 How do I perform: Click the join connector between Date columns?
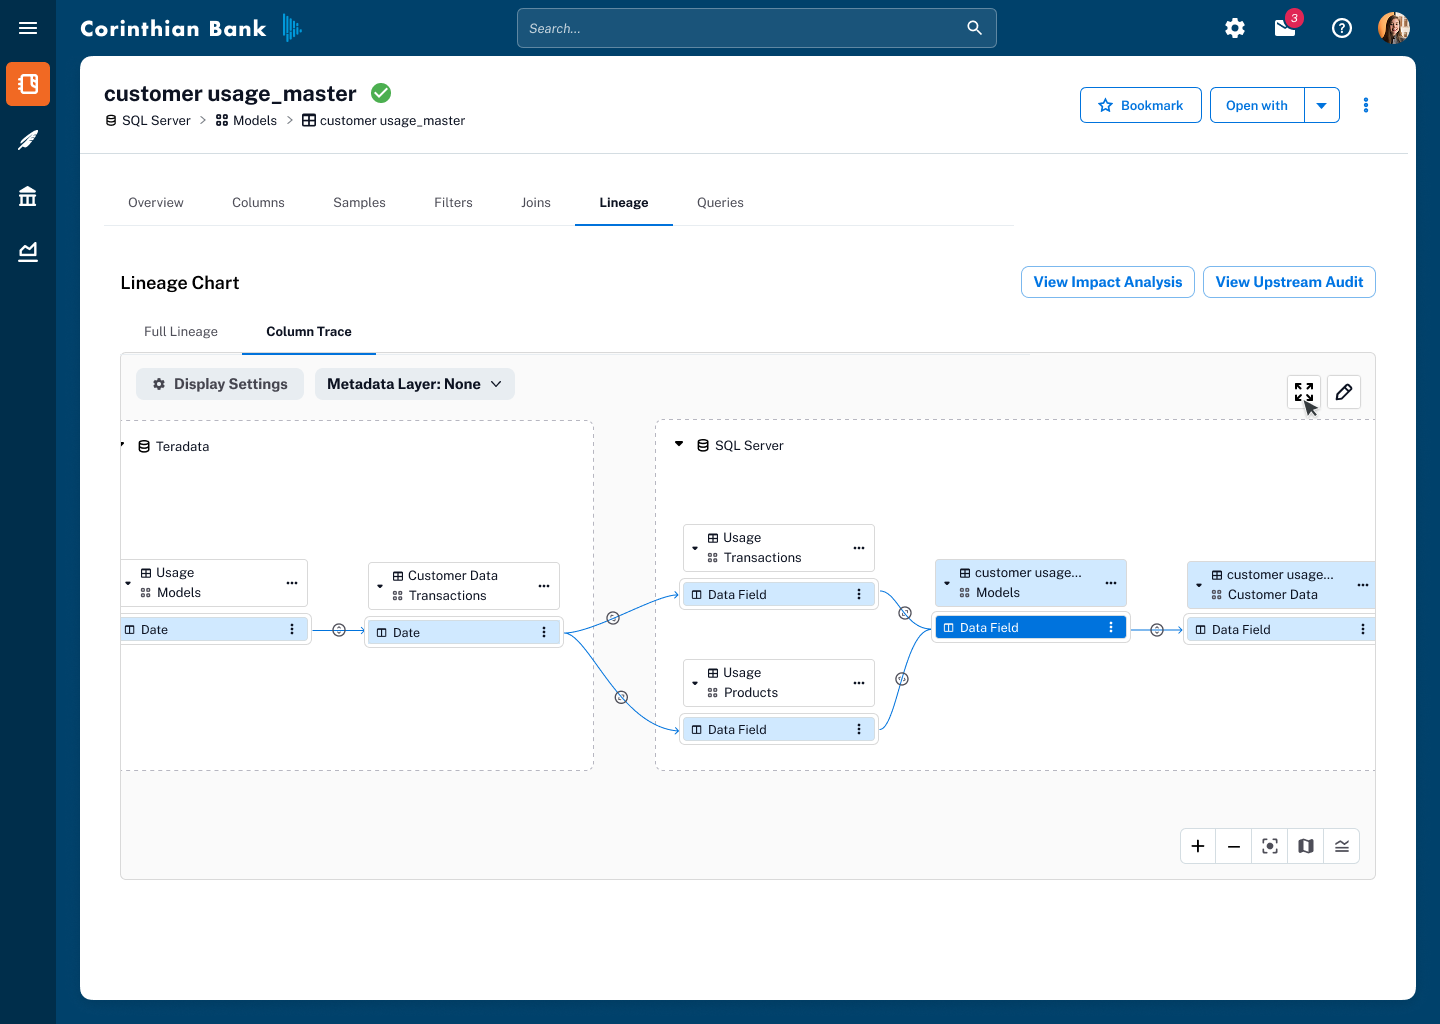pos(339,630)
